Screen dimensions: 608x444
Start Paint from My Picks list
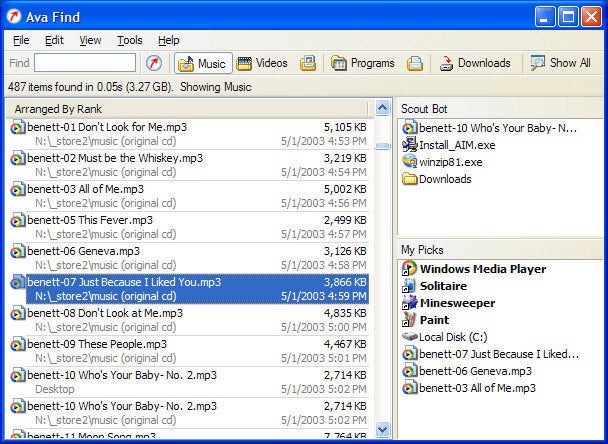pyautogui.click(x=434, y=320)
